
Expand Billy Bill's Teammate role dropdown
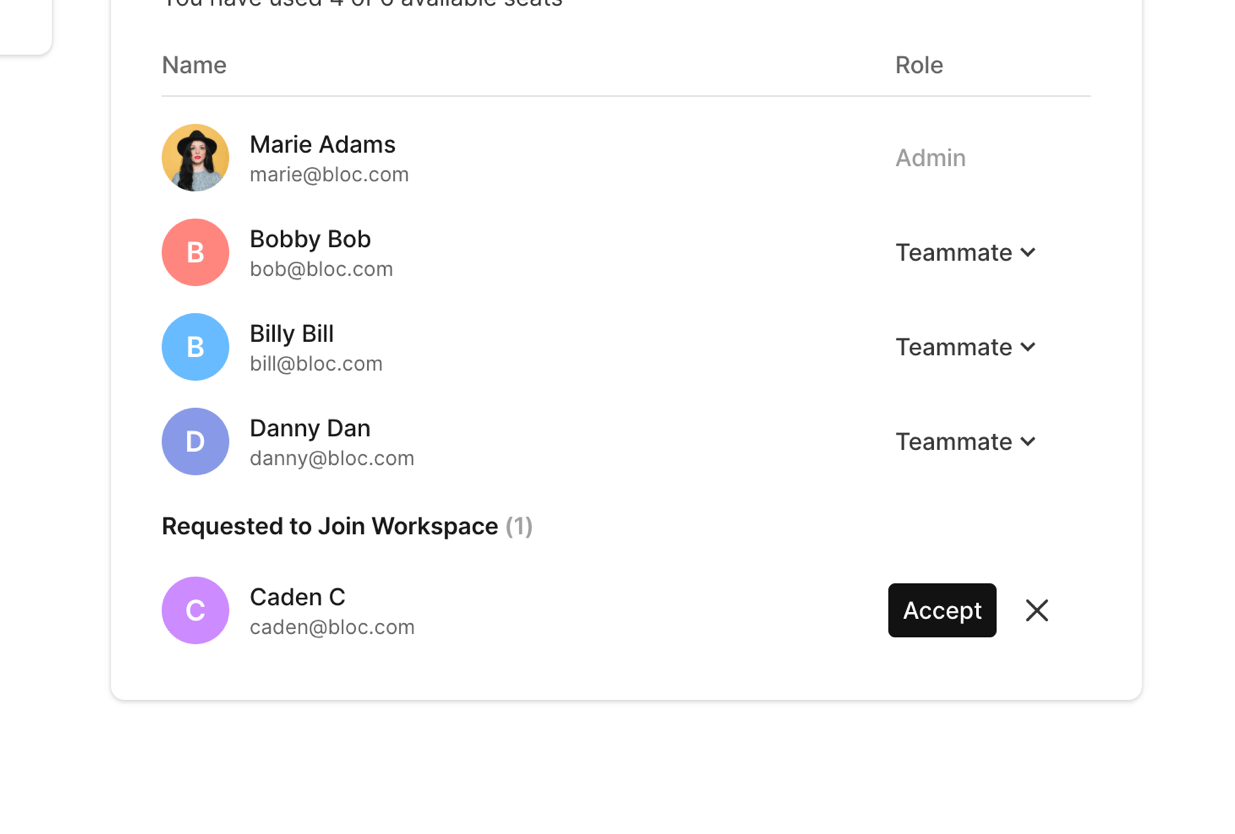[965, 347]
